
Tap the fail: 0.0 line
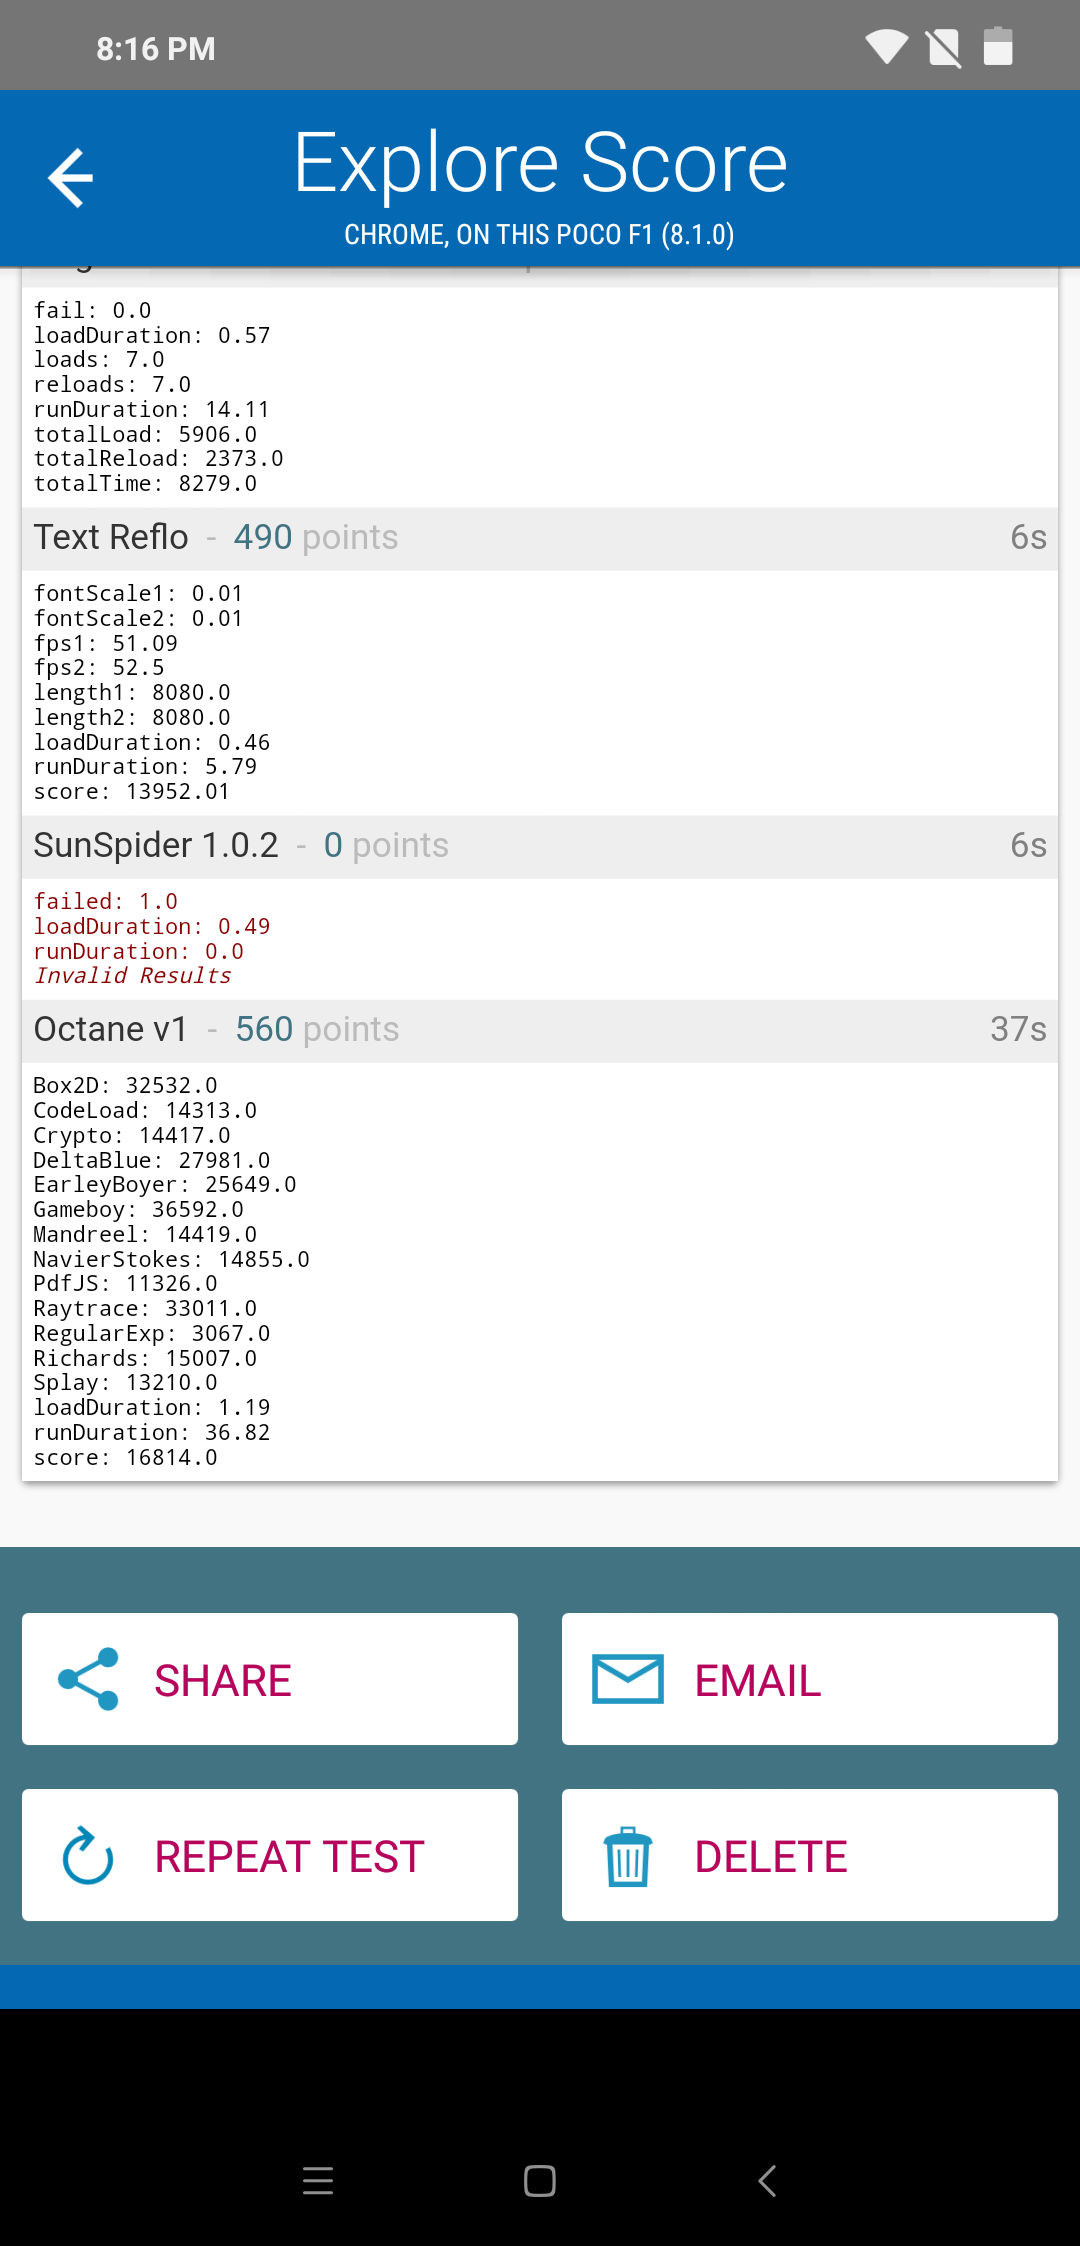93,311
